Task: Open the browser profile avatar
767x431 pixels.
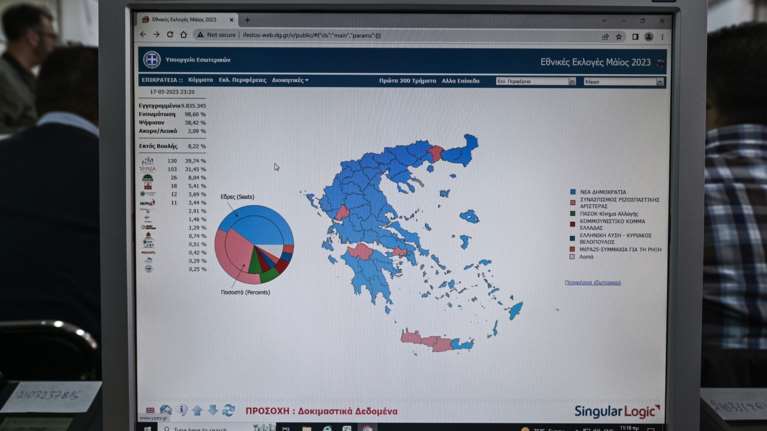Action: (x=649, y=37)
